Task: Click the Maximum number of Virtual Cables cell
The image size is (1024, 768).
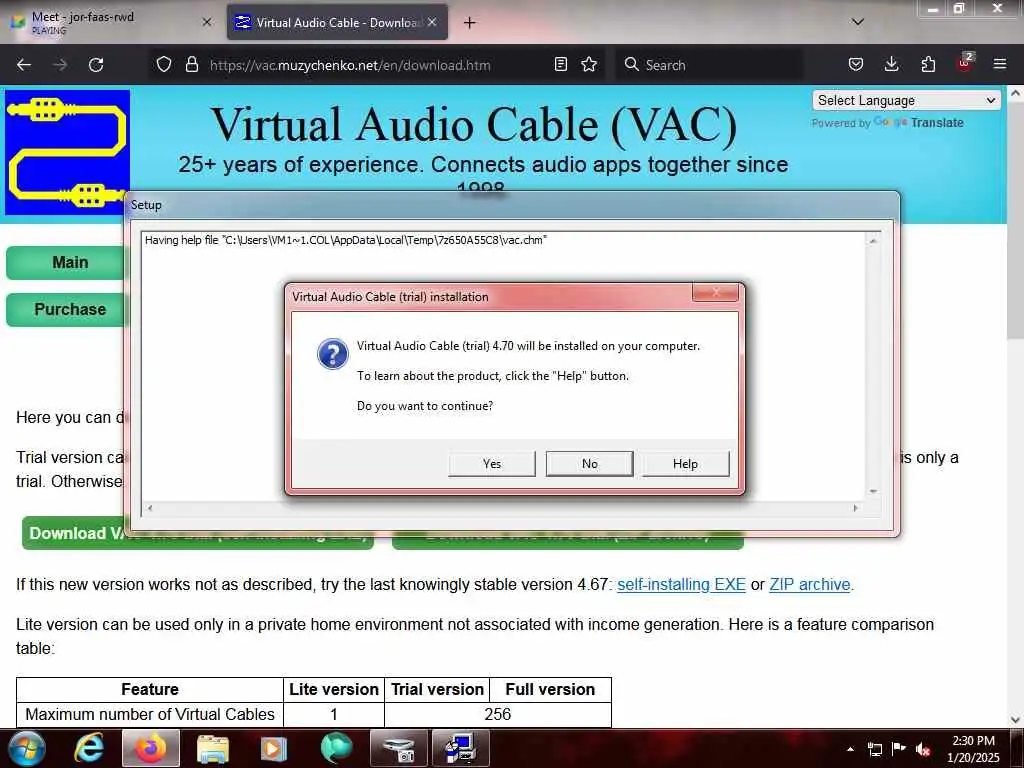Action: 150,714
